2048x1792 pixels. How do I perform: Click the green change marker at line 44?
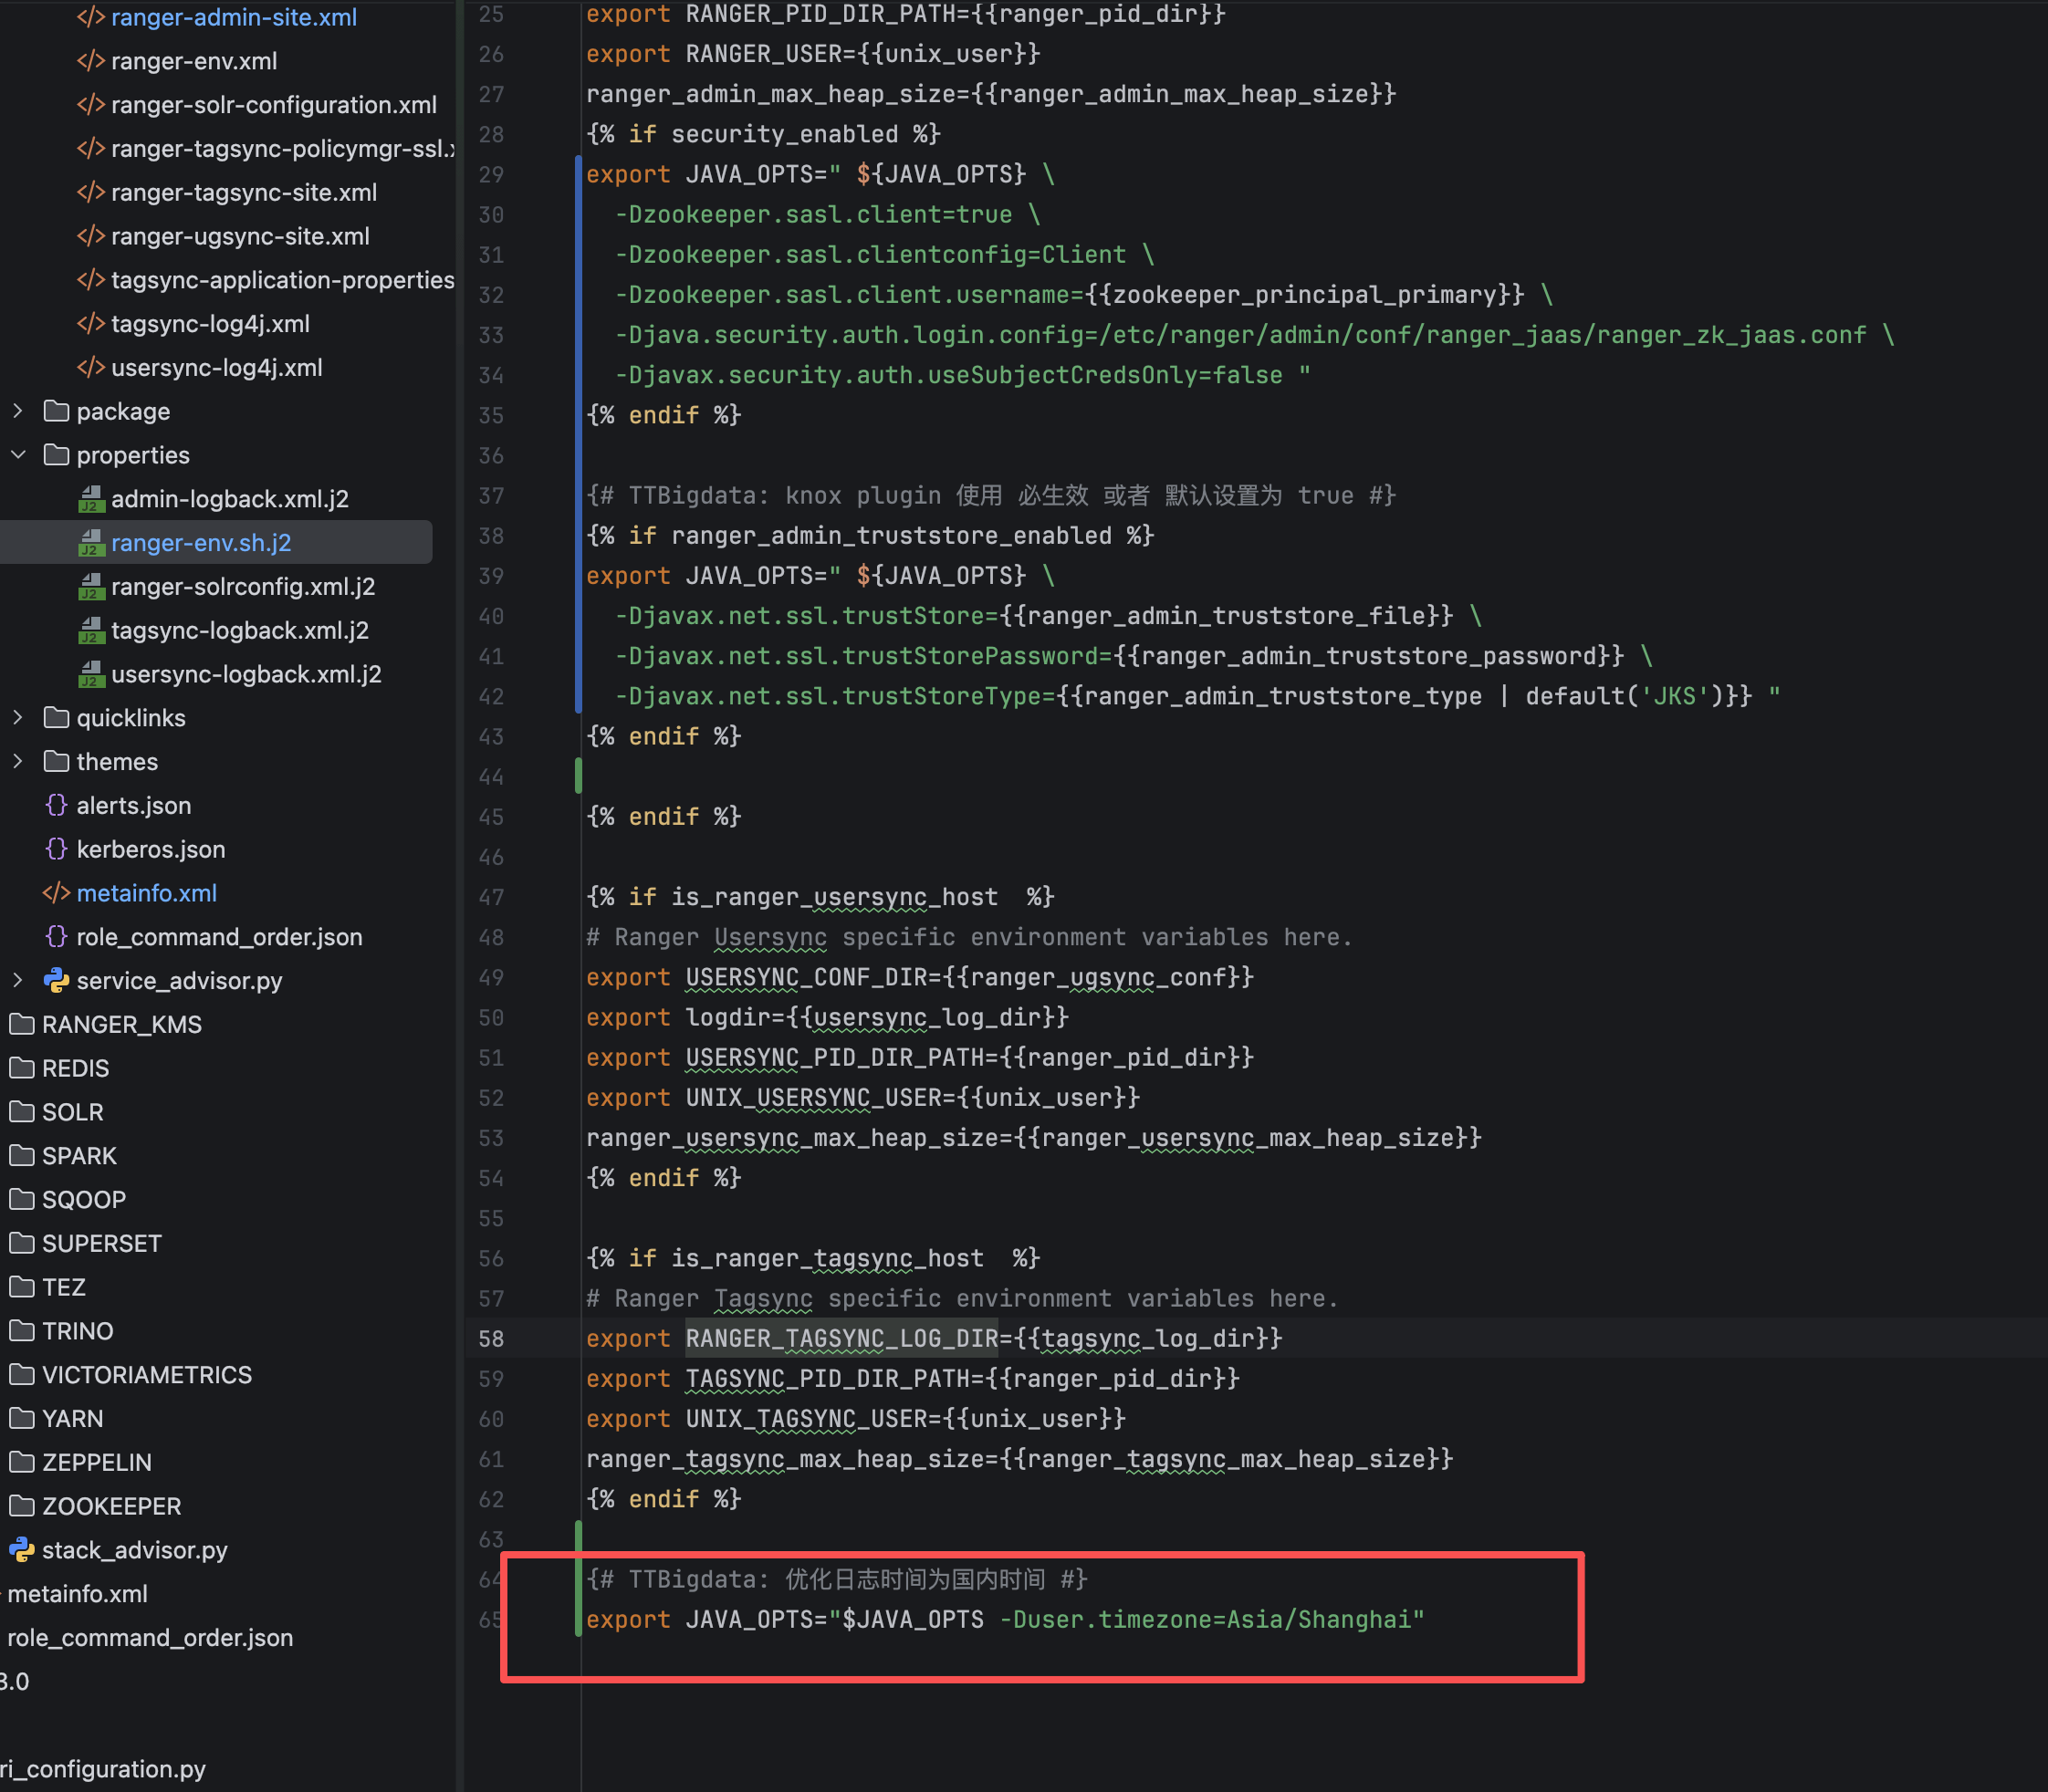(x=578, y=776)
